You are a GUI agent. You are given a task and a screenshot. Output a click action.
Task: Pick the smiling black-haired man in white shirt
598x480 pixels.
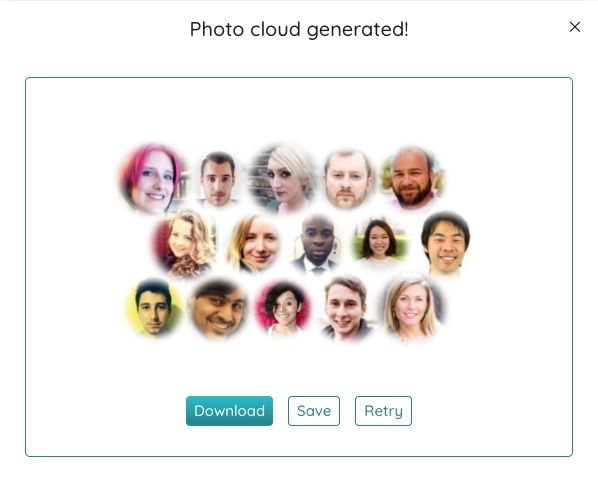[445, 244]
